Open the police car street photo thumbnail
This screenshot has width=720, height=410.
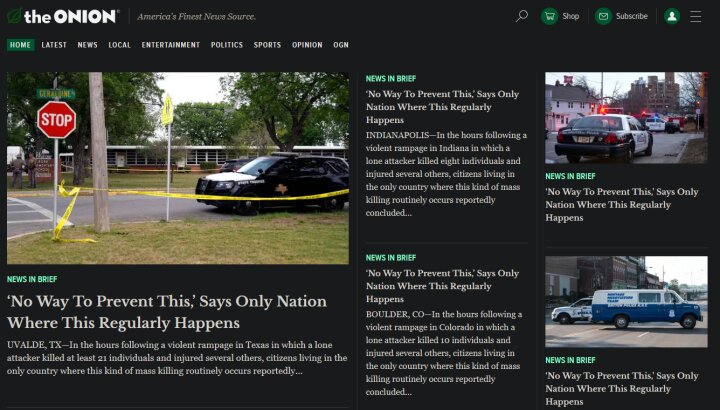626,118
